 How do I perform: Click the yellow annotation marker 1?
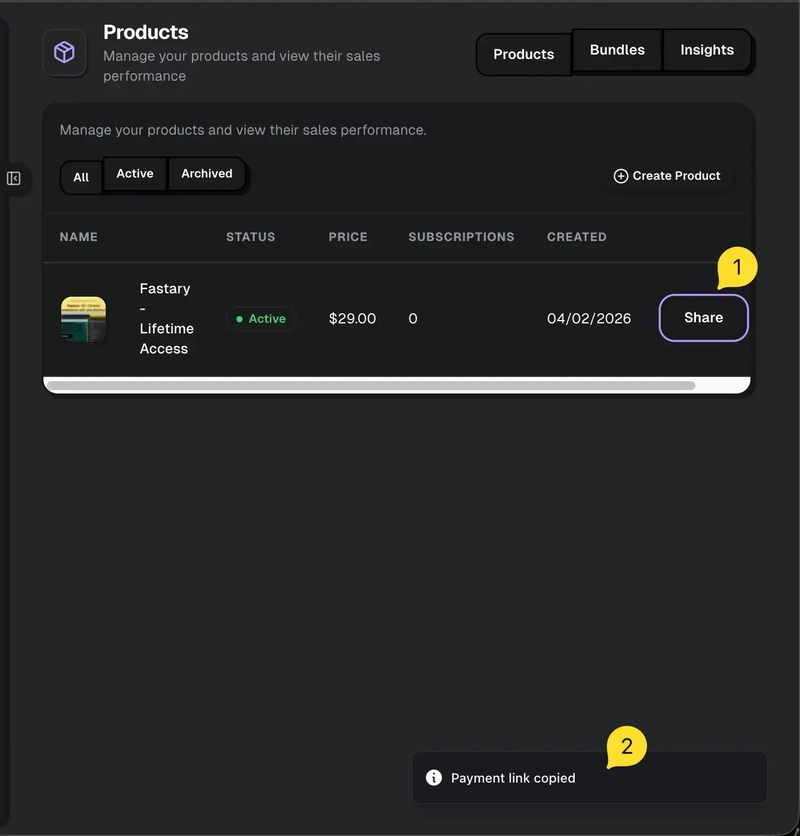737,268
